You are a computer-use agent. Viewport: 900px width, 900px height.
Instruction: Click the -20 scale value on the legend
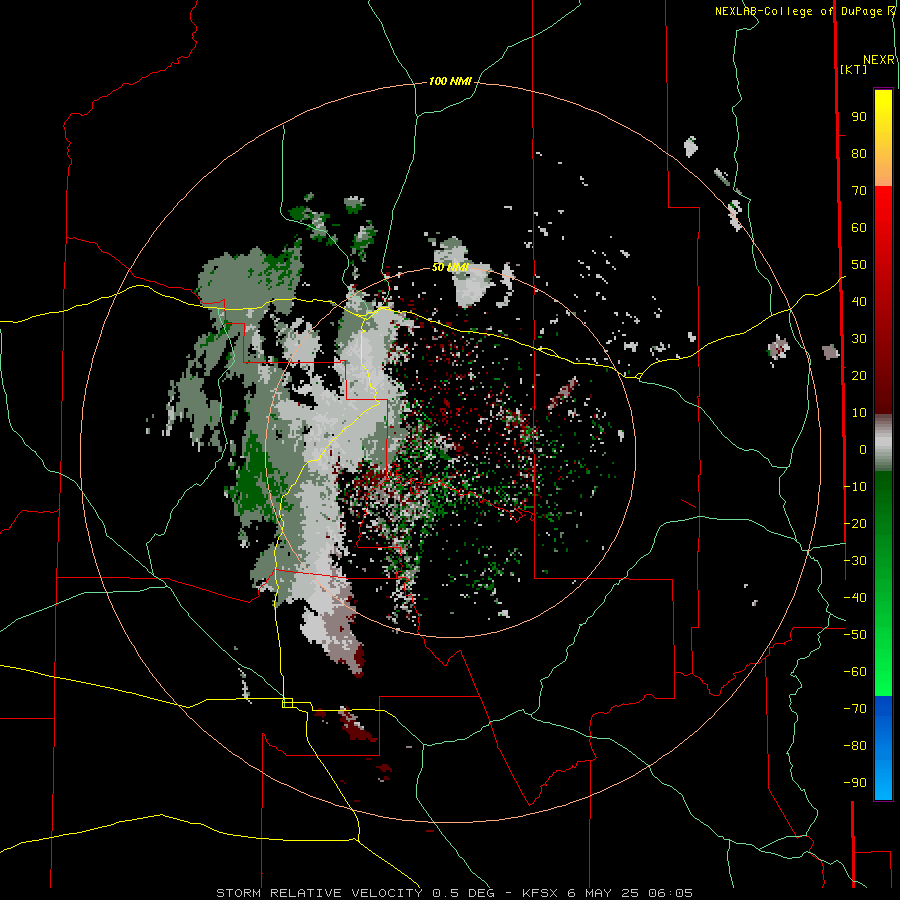(x=855, y=524)
